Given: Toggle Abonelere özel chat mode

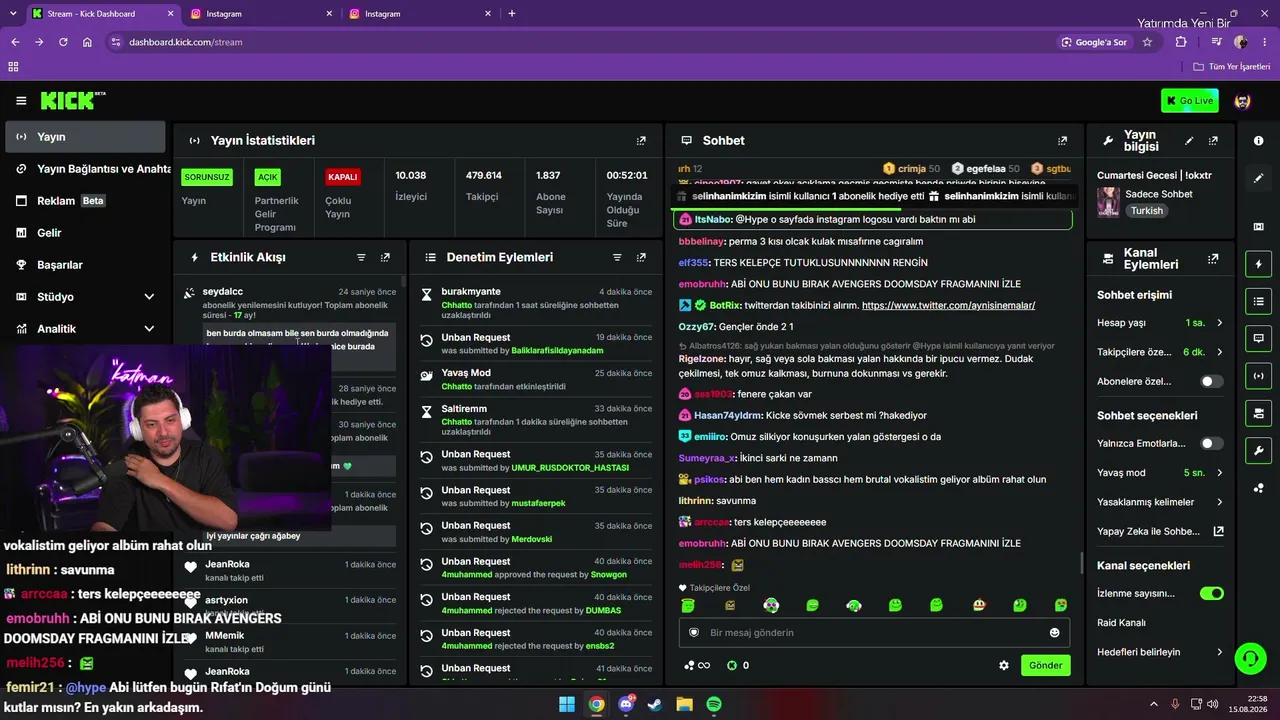Looking at the screenshot, I should (x=1211, y=381).
